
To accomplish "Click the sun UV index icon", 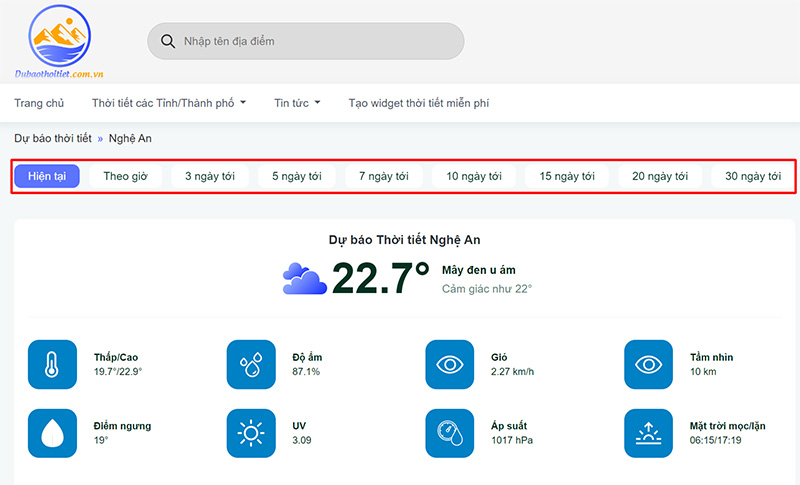I will (251, 433).
